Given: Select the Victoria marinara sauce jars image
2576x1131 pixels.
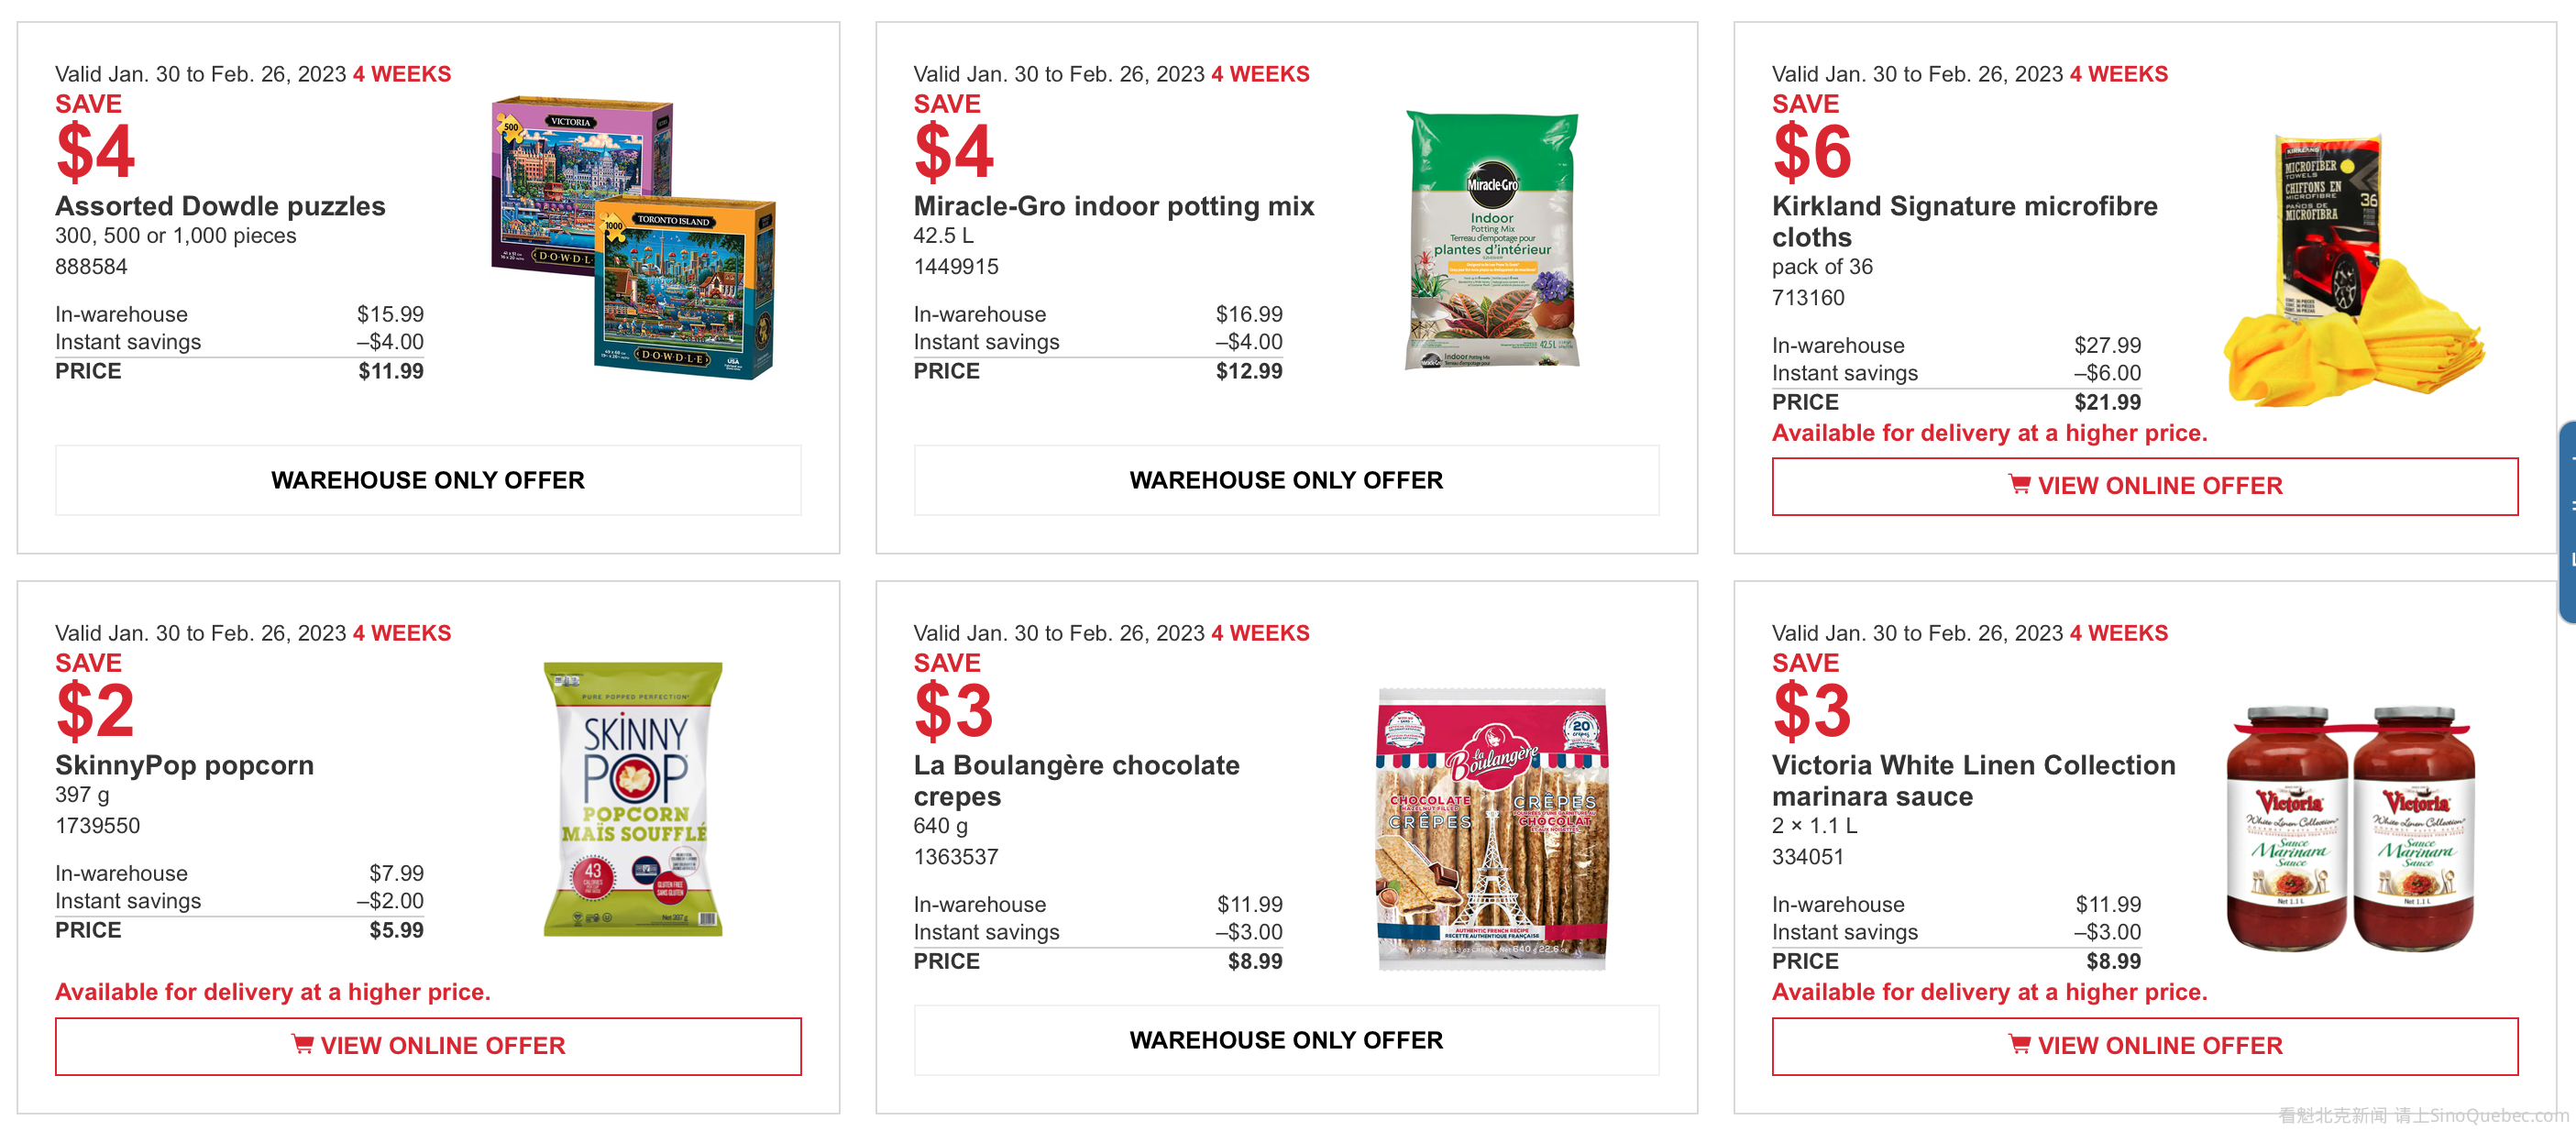Looking at the screenshot, I should pos(2350,827).
